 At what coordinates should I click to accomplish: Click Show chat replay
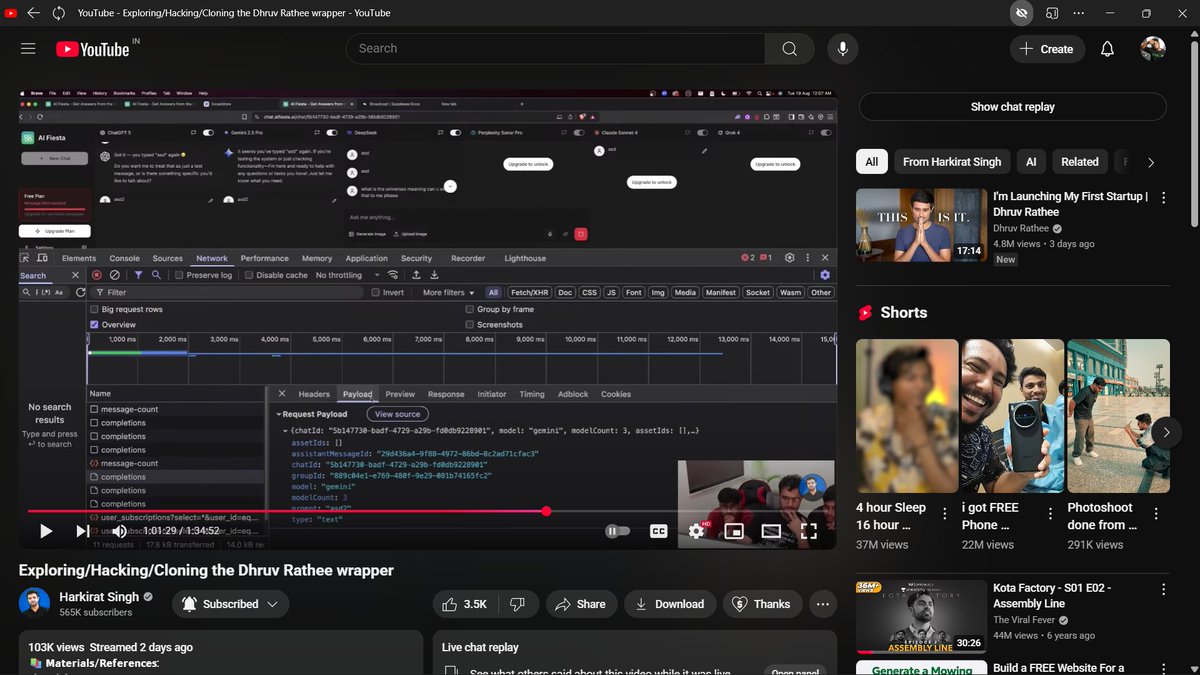(x=1012, y=107)
